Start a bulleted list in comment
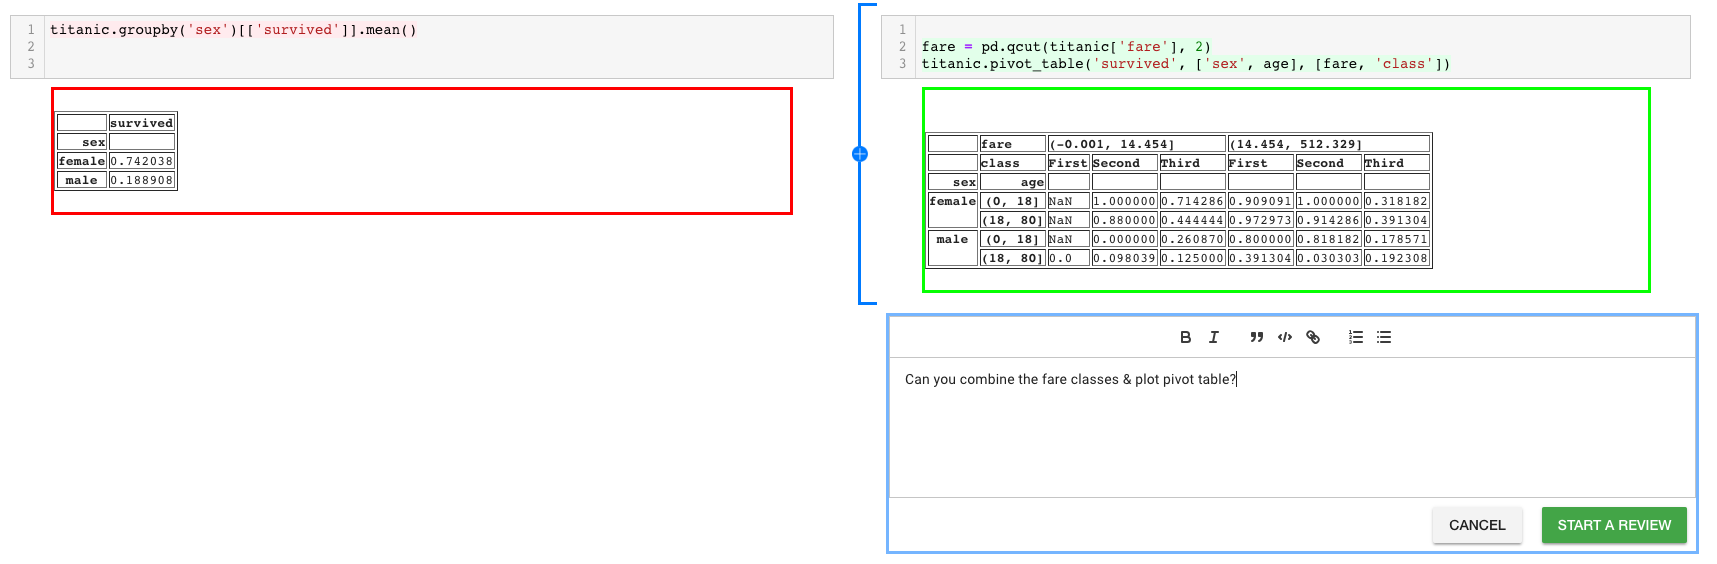The image size is (1717, 564). [x=1384, y=337]
